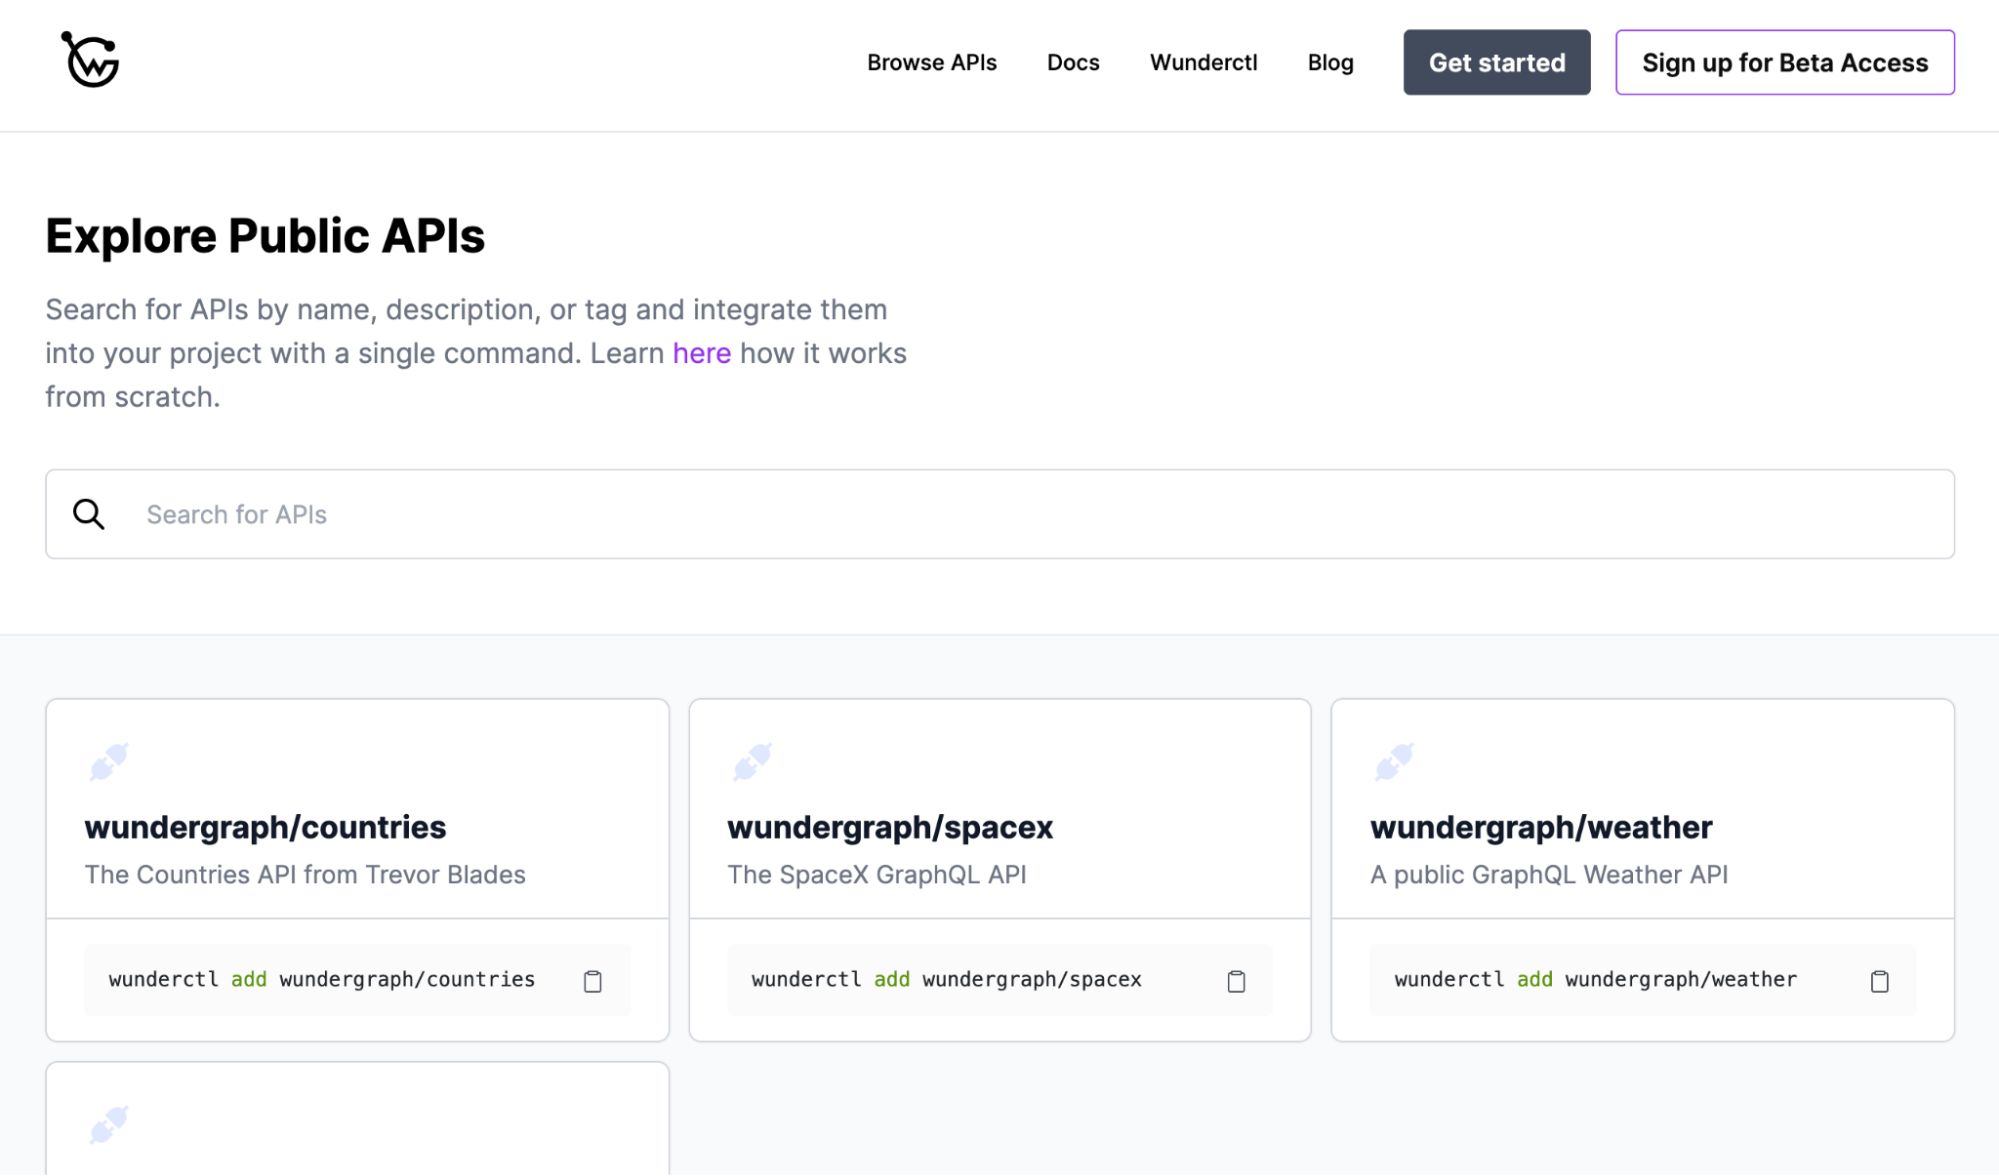Open the wundergraph/weather card title
This screenshot has width=1999, height=1176.
[x=1541, y=827]
